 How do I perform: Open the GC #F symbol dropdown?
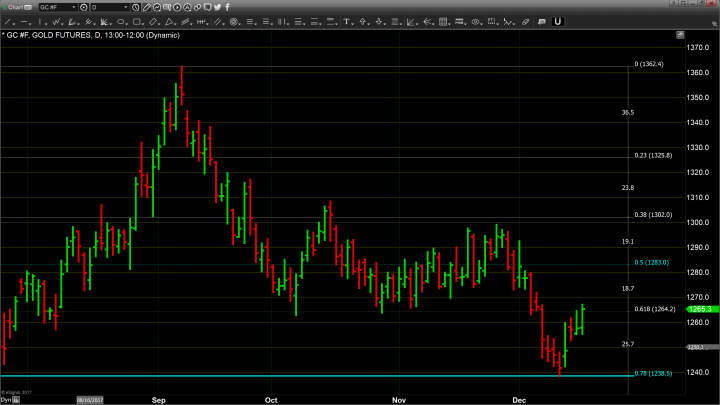pos(73,7)
